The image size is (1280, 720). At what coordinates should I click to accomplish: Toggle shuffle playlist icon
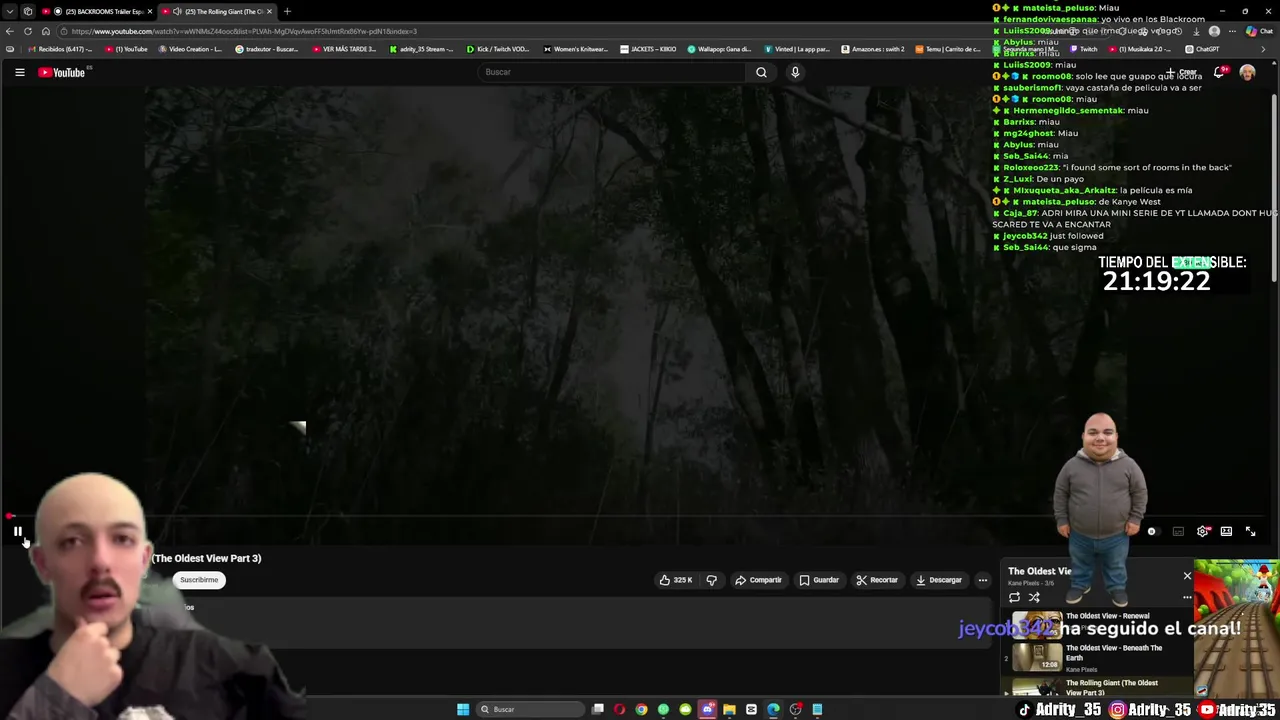click(x=1034, y=597)
